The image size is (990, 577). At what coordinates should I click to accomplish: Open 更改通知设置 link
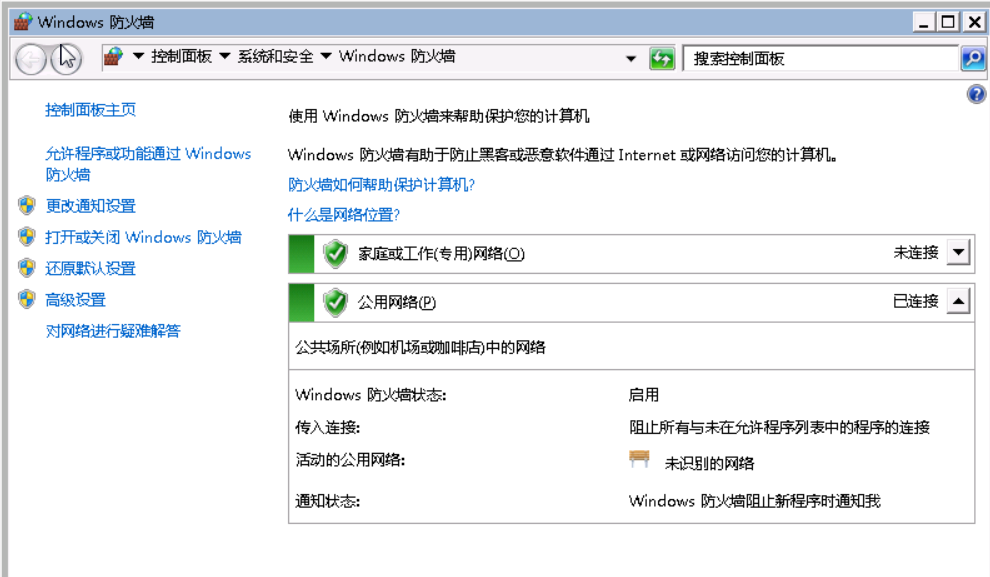pos(90,206)
